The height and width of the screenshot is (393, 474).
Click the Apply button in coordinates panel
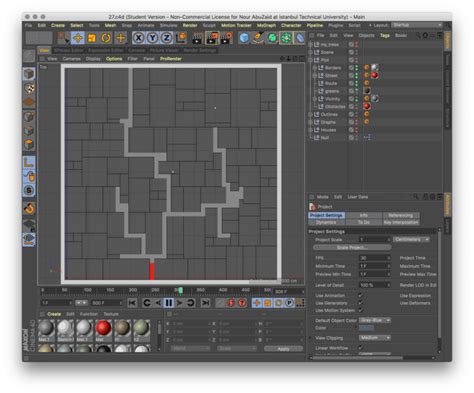(x=283, y=348)
